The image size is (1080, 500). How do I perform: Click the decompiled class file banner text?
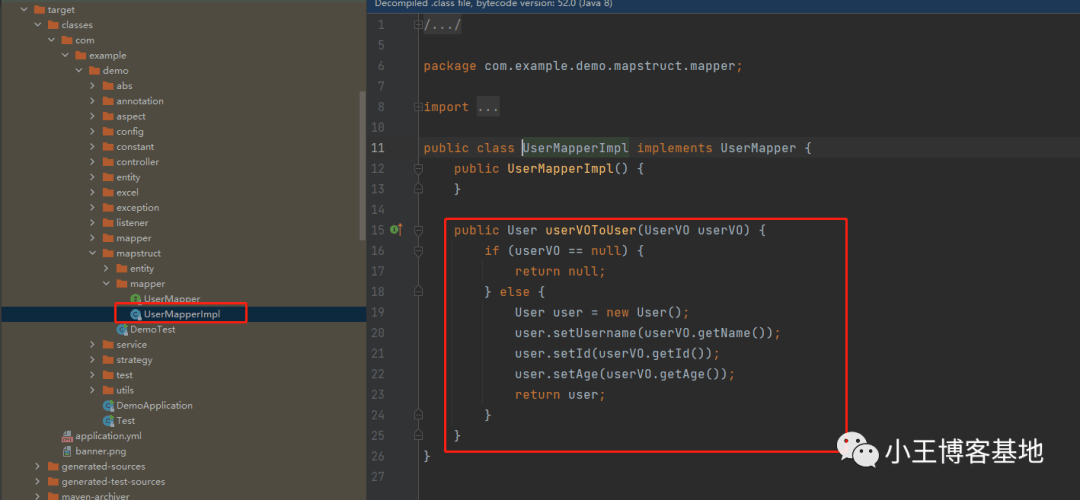point(493,3)
